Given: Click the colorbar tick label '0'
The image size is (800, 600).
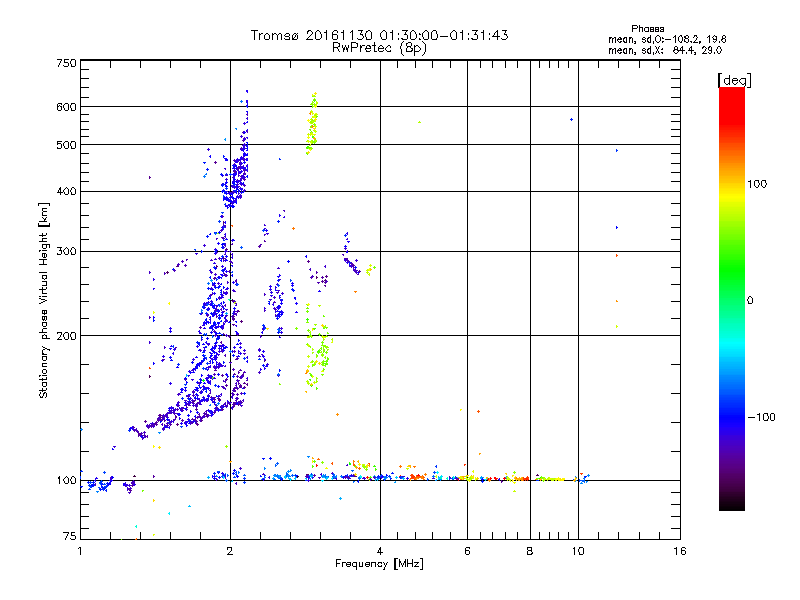Looking at the screenshot, I should pyautogui.click(x=750, y=300).
